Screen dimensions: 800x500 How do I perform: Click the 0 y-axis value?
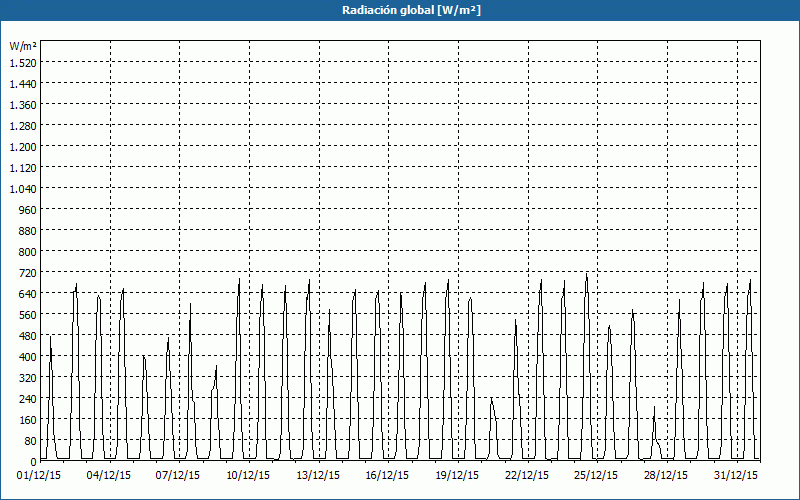[33, 462]
